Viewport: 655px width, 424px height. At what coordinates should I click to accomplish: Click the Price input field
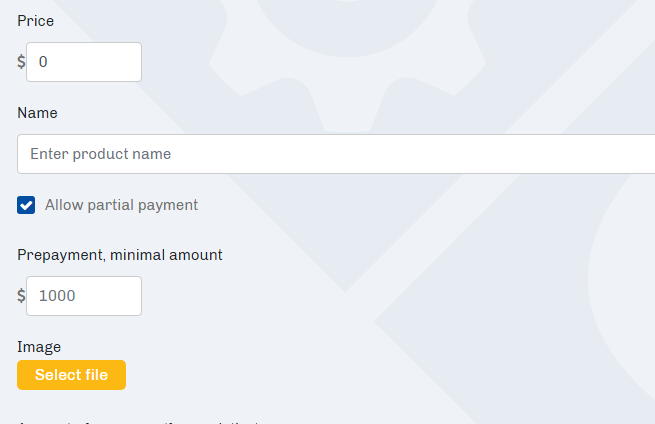pos(84,62)
